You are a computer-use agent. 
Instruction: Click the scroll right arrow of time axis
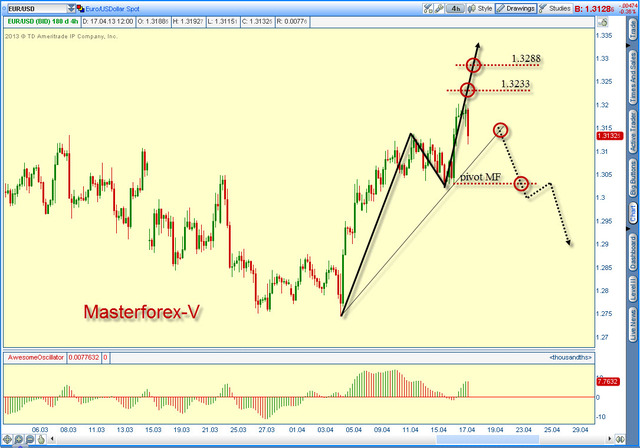click(x=609, y=439)
